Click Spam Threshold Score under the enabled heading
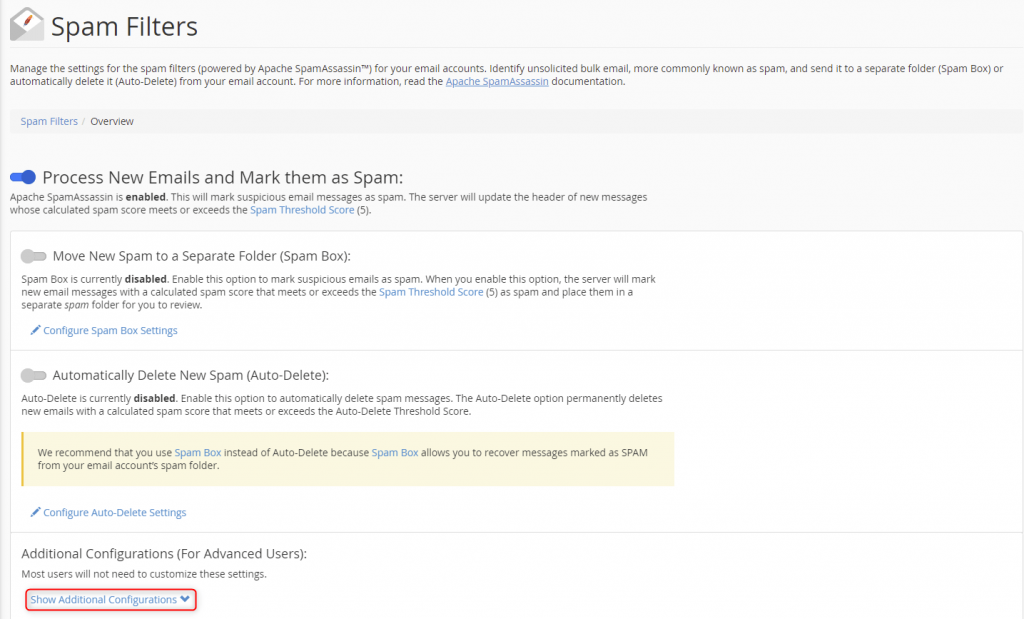This screenshot has width=1024, height=619. [301, 210]
